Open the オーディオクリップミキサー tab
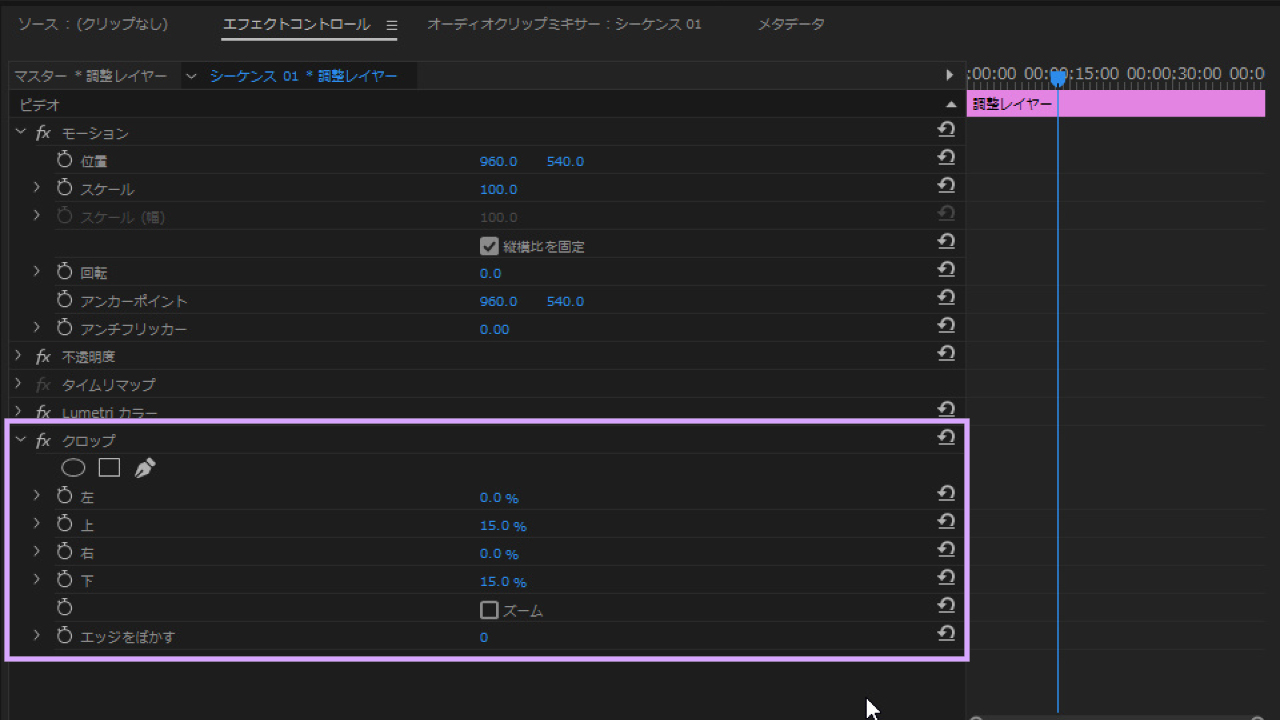The width and height of the screenshot is (1280, 720). click(564, 24)
